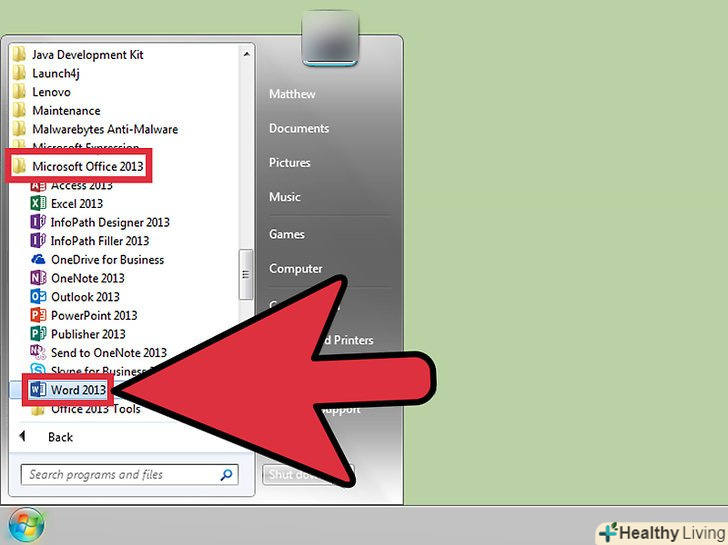This screenshot has height=545, width=728.
Task: Expand the Office 2013 Tools folder
Action: 85,409
